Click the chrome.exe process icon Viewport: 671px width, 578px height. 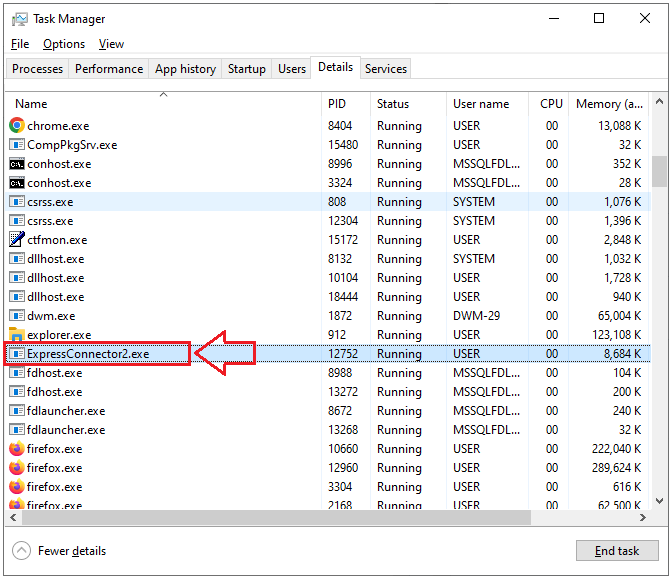click(17, 125)
